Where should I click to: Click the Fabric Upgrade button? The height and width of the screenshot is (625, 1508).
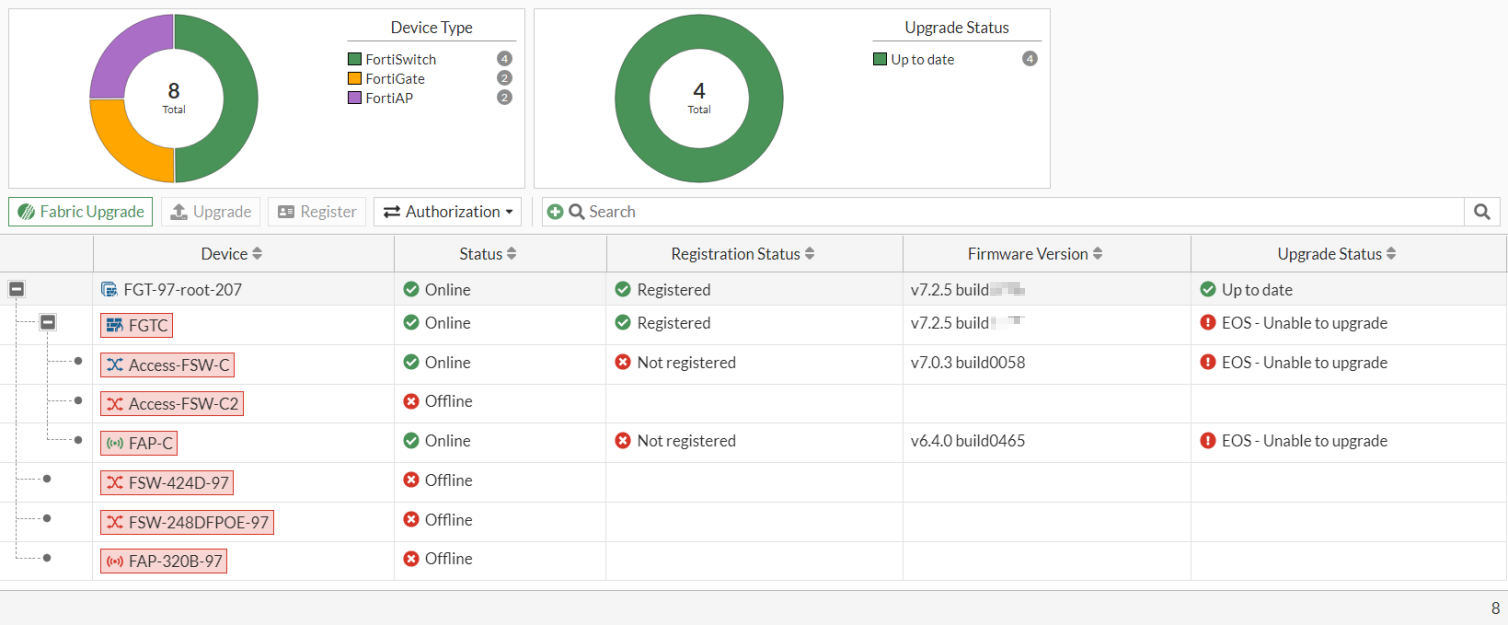[x=80, y=212]
